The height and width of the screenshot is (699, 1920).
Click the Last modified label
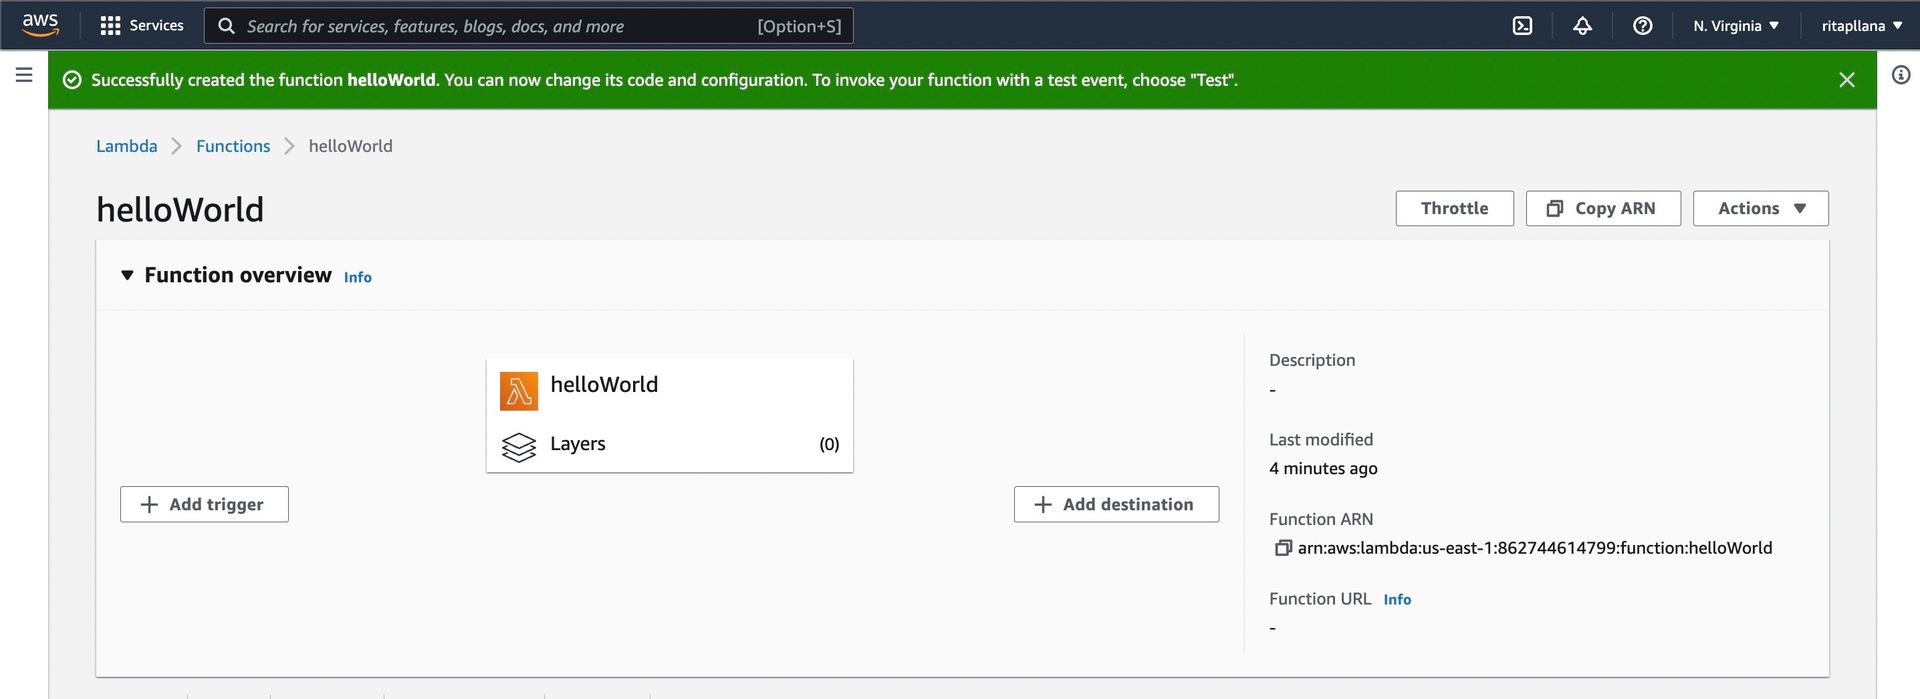(1321, 439)
